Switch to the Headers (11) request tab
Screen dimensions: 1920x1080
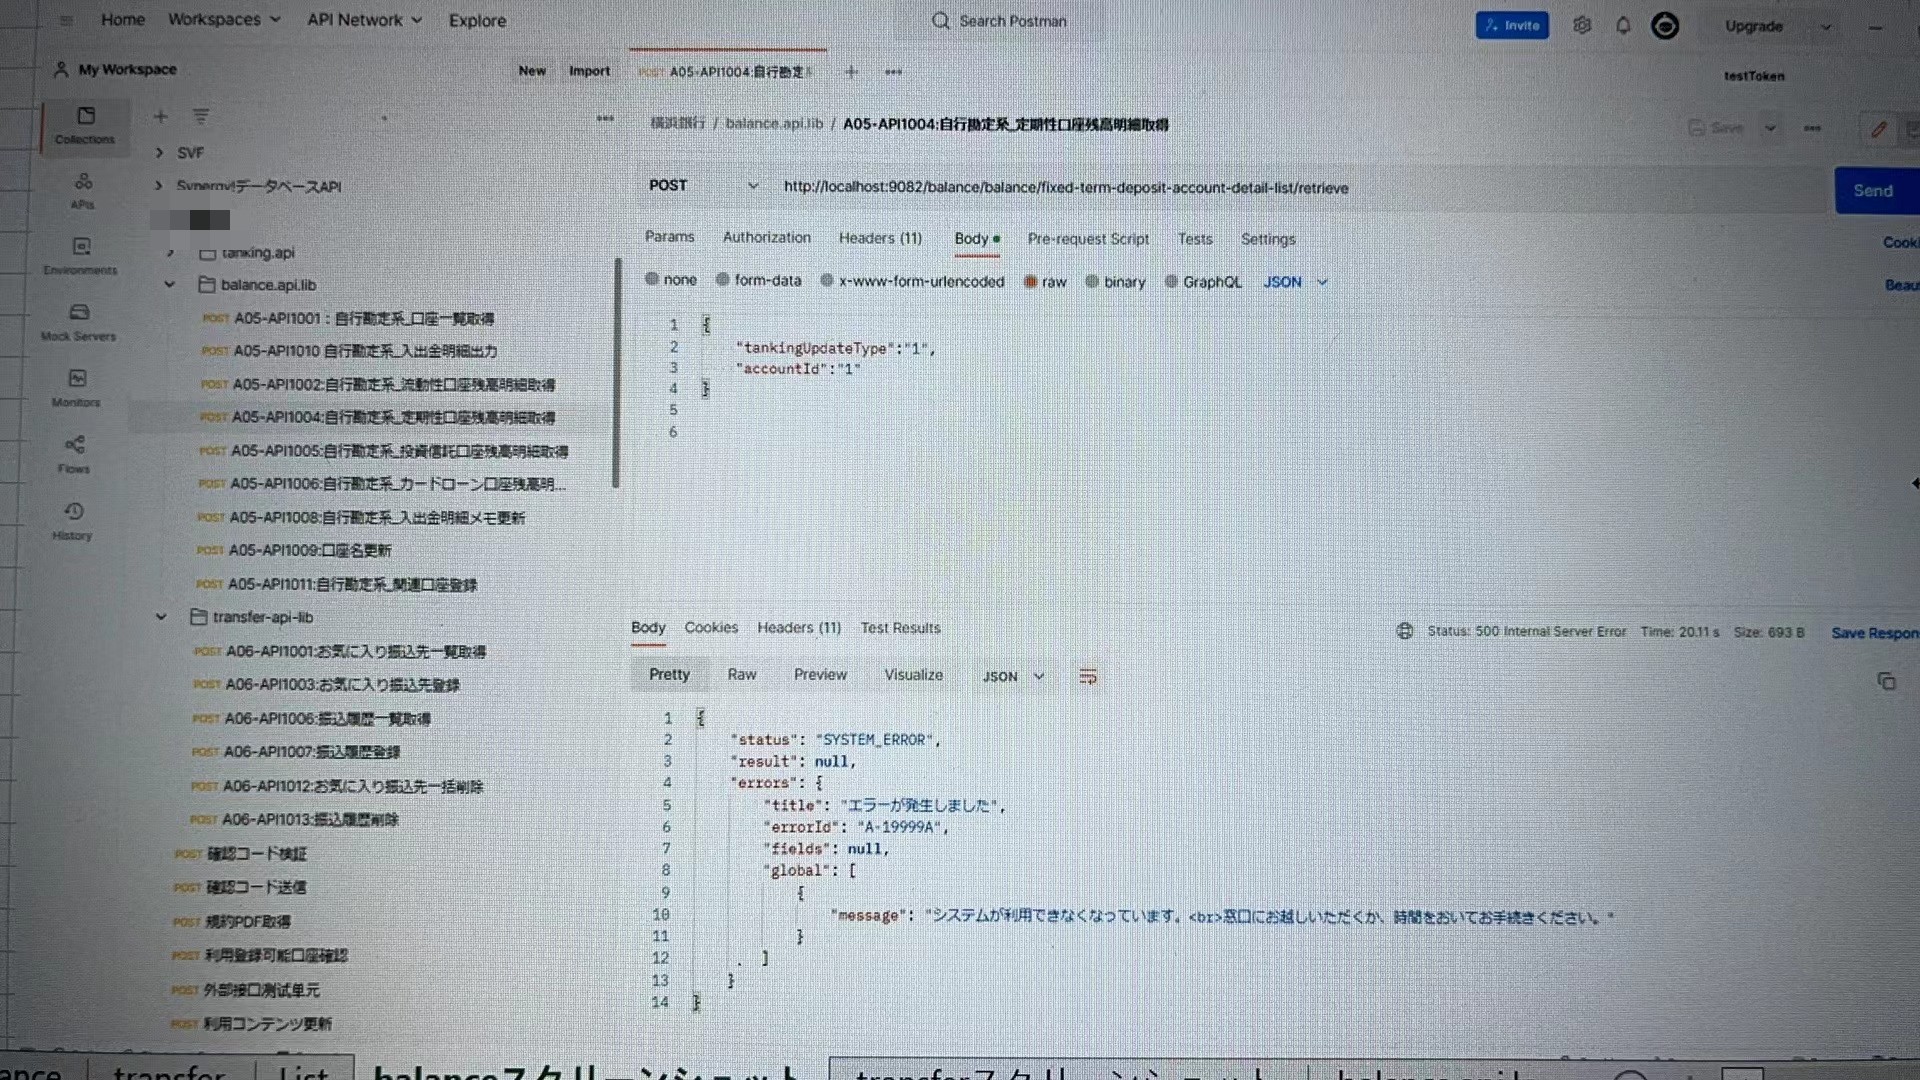coord(880,238)
